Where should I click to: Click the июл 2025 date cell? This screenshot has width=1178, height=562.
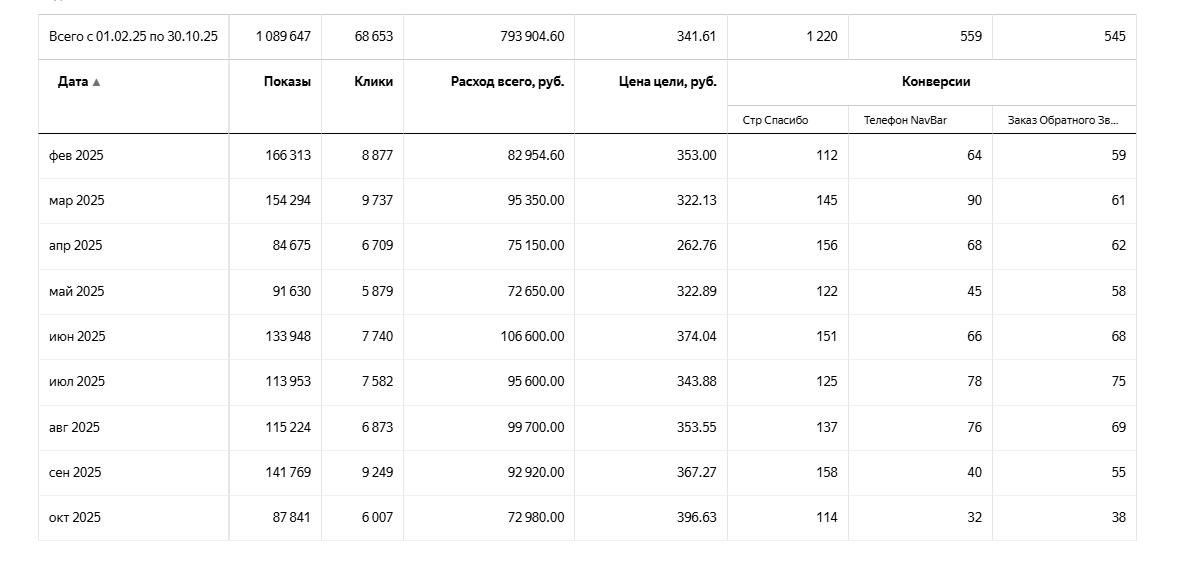point(77,382)
